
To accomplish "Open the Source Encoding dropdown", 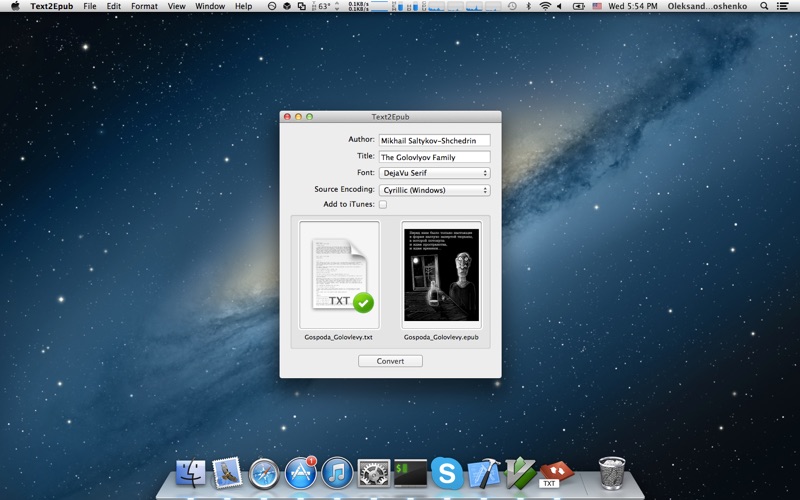I will point(434,190).
